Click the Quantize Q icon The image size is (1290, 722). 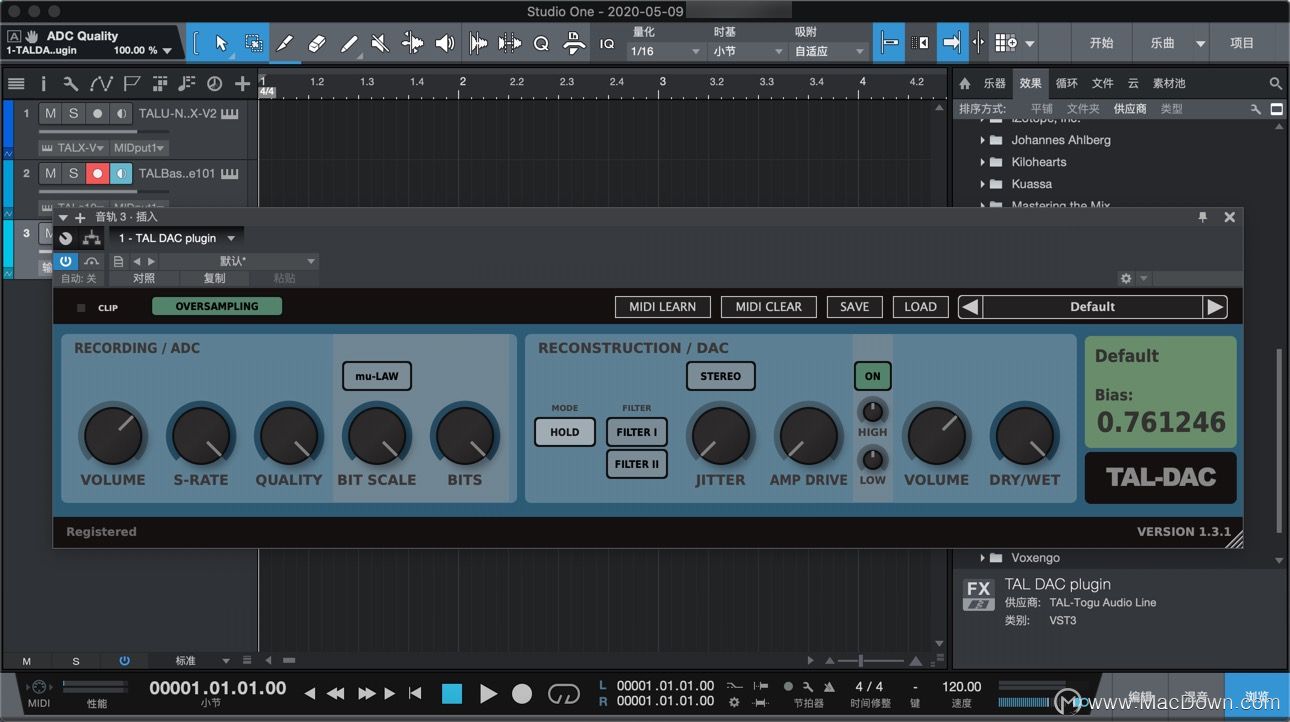(x=541, y=43)
